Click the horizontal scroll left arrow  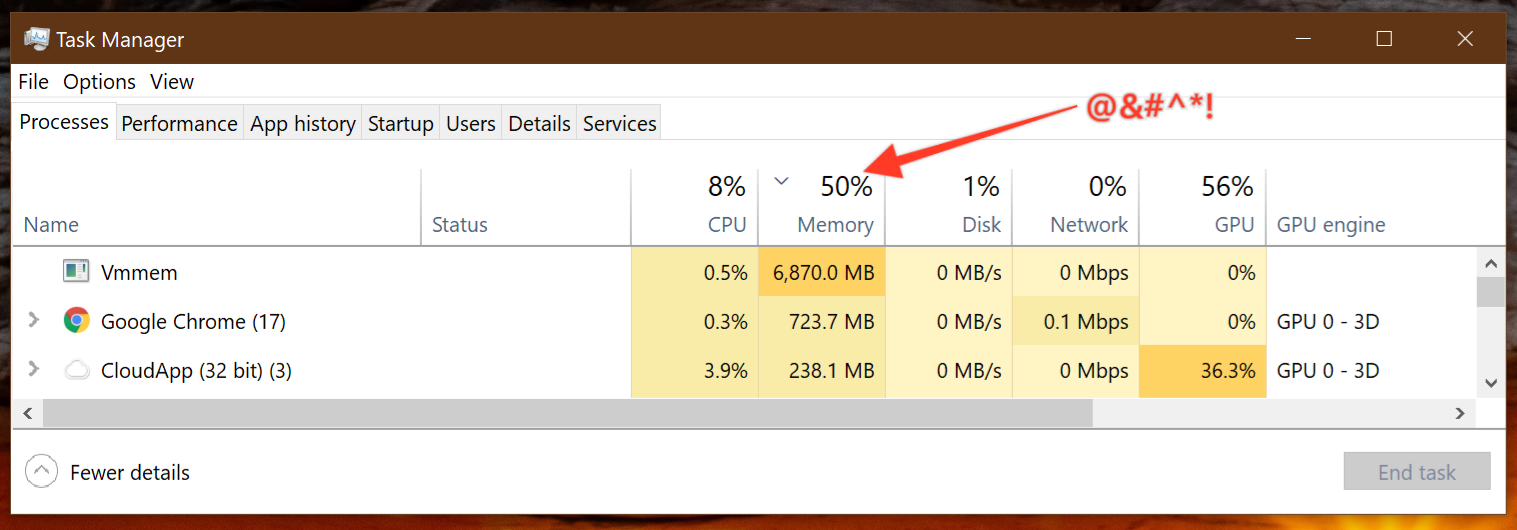pos(27,413)
